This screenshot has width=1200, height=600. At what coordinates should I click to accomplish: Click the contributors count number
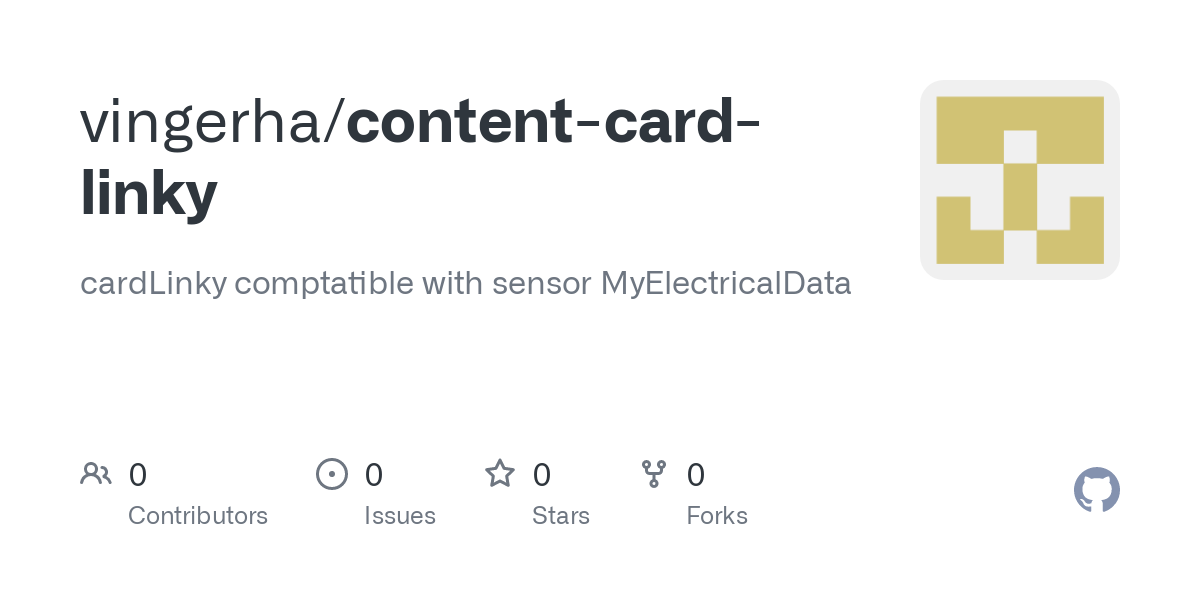(138, 475)
